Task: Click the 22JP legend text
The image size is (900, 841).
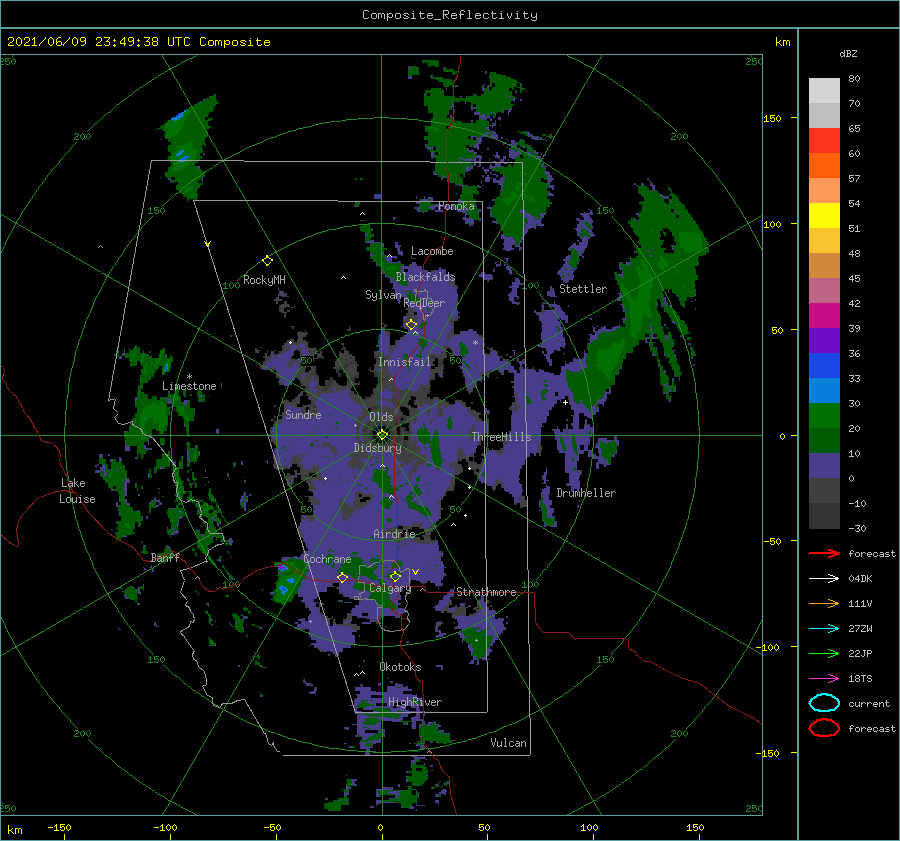Action: tap(860, 653)
